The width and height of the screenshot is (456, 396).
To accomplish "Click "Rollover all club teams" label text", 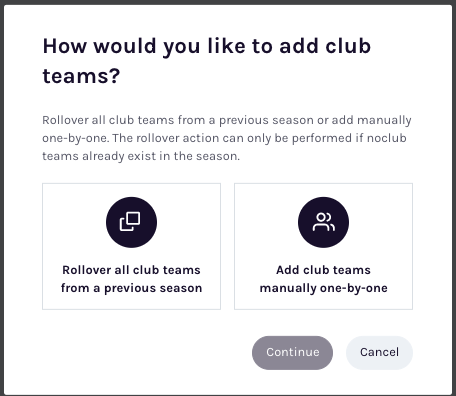I will pyautogui.click(x=131, y=270).
